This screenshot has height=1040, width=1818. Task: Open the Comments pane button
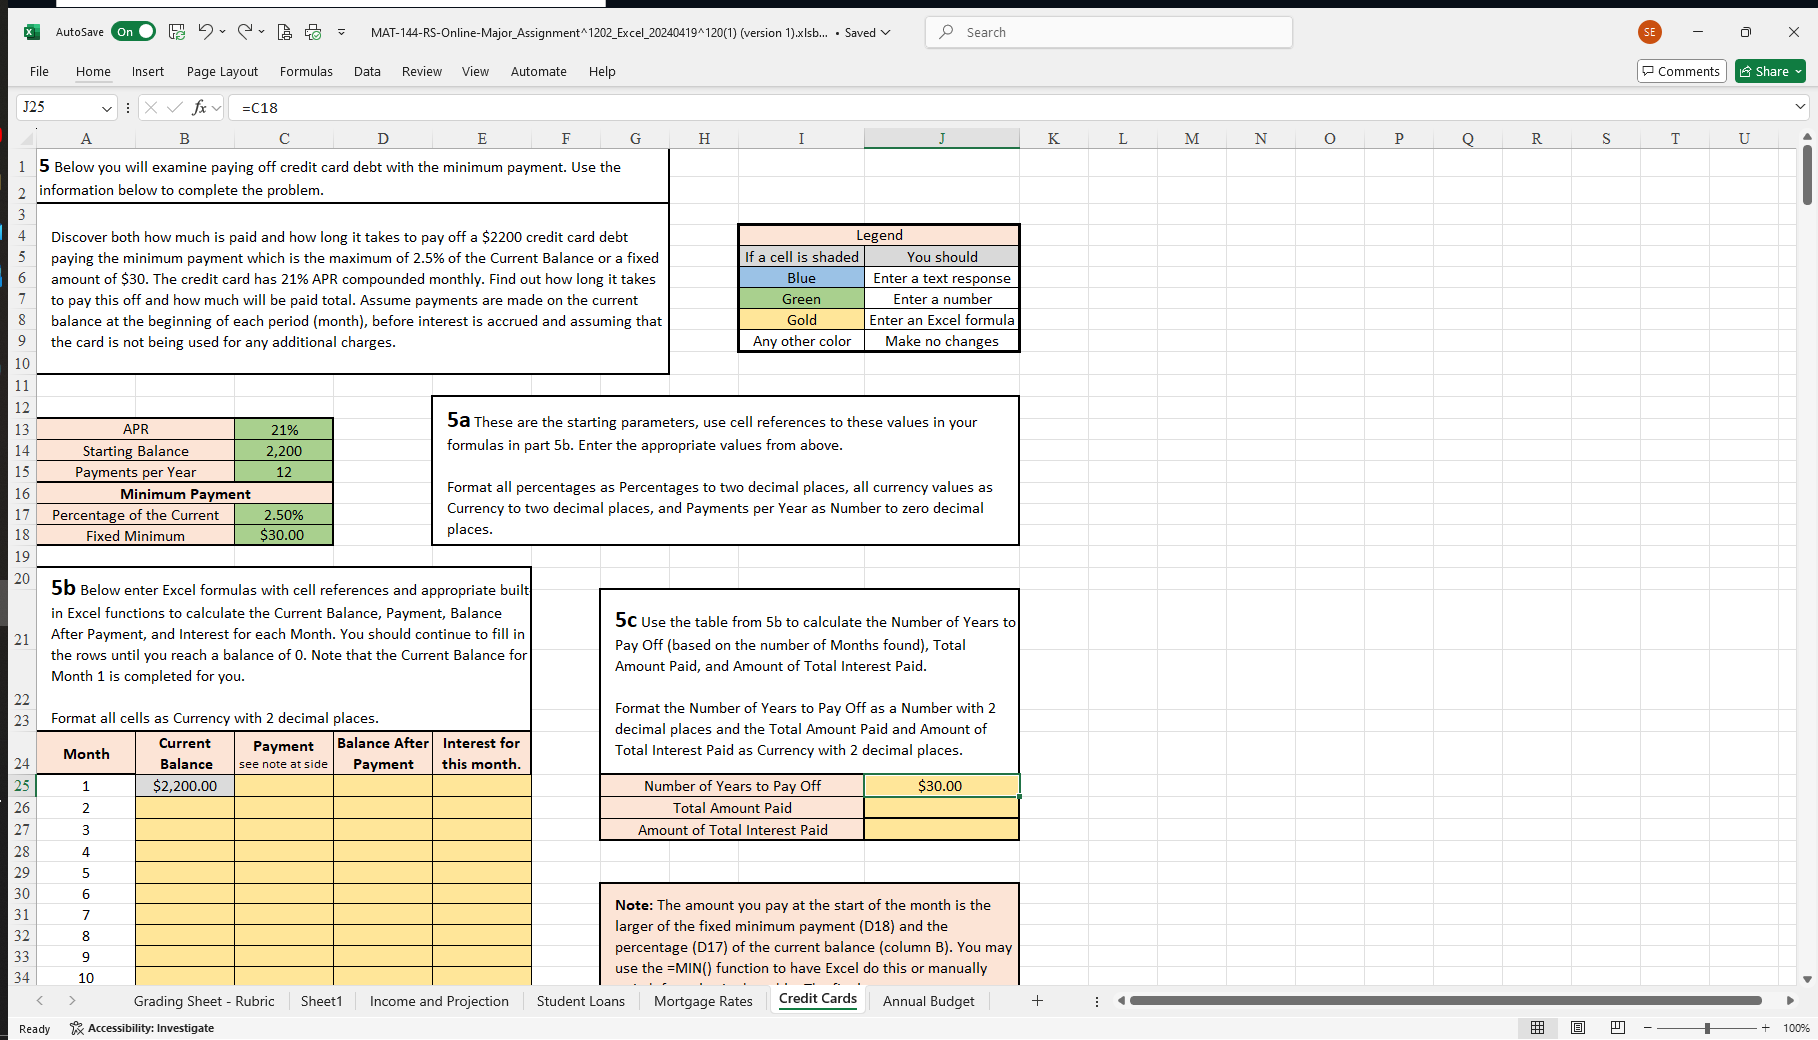[1681, 71]
